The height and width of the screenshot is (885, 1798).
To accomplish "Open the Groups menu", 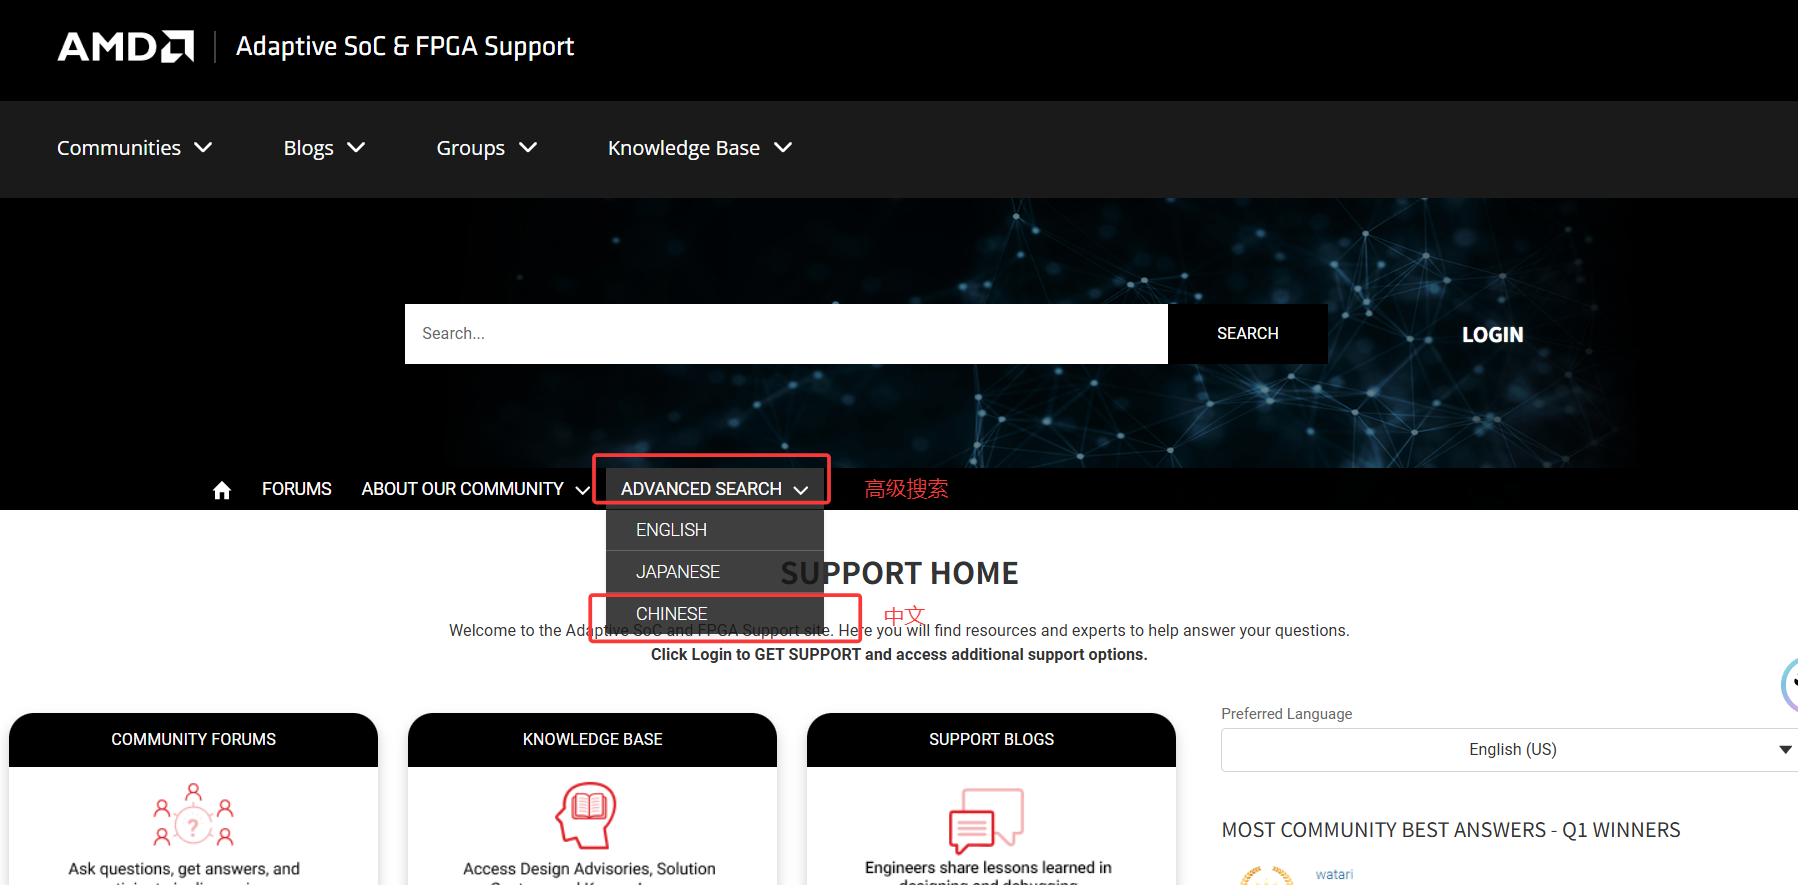I will (487, 148).
